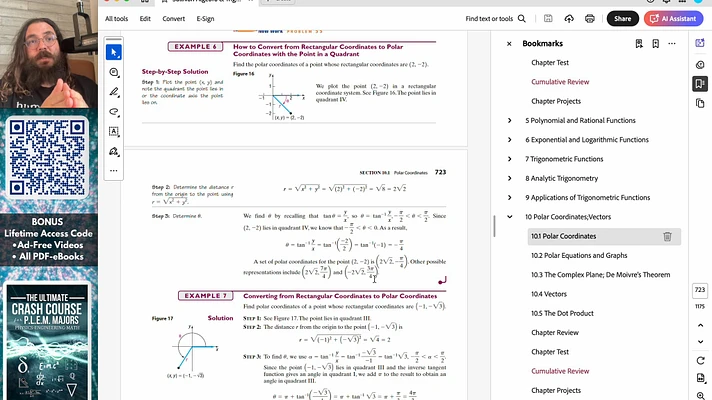This screenshot has width=712, height=400.
Task: Choose the zoom magnifier tool in left toolbar
Action: (114, 73)
